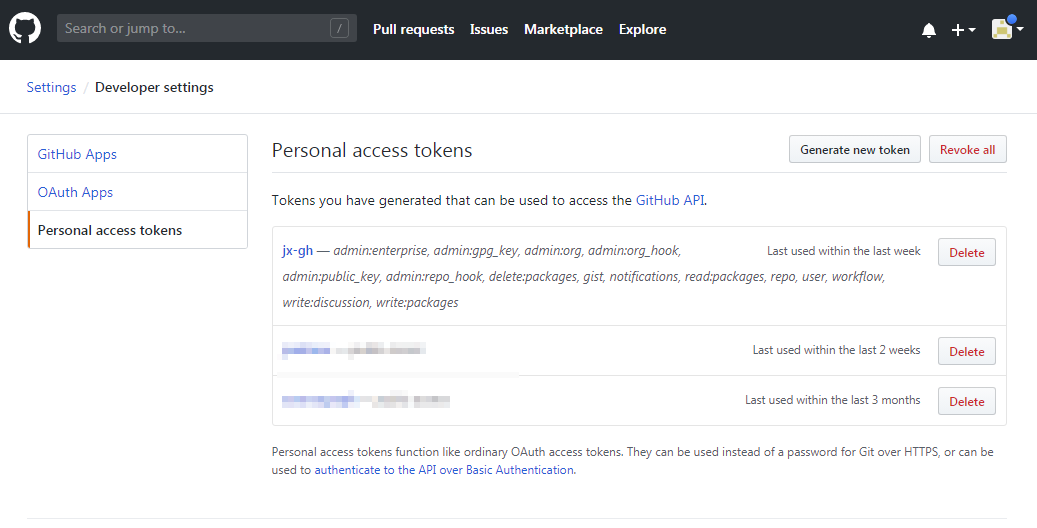Open the GitHub API link
The width and height of the screenshot is (1037, 528).
click(669, 200)
